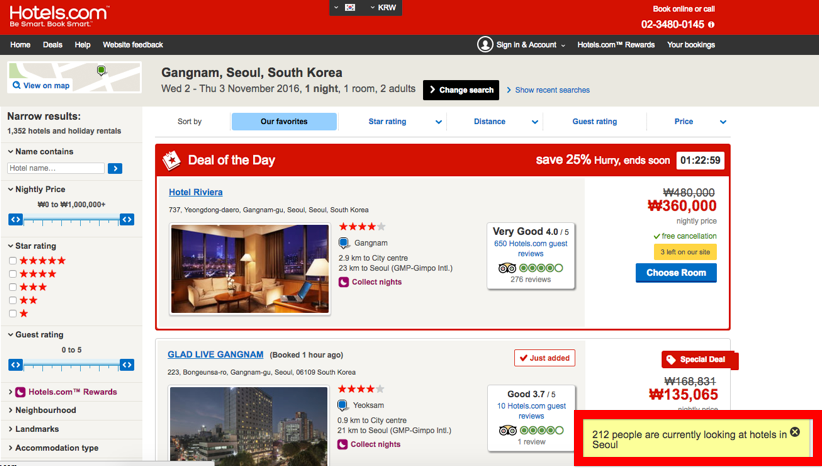Open the Home menu item
Image resolution: width=822 pixels, height=469 pixels.
(20, 45)
